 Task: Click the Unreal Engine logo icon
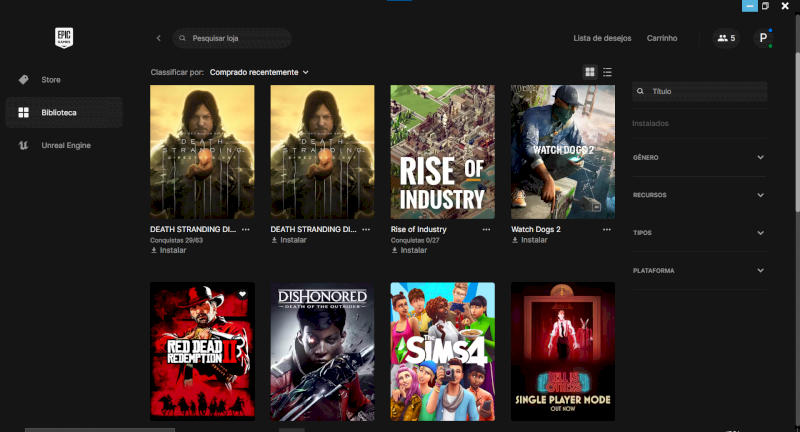click(23, 145)
